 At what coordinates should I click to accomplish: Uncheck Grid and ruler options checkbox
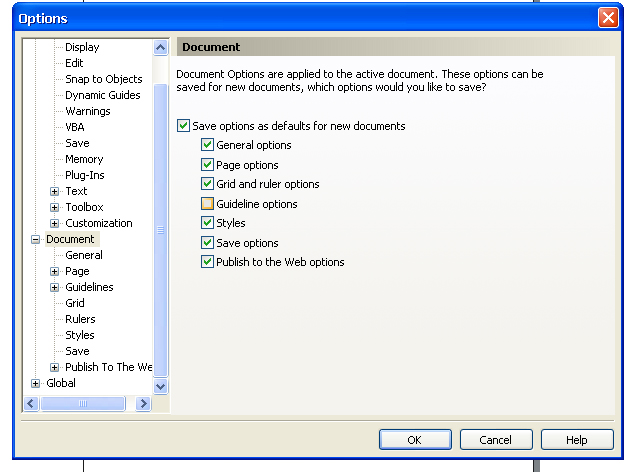click(207, 184)
